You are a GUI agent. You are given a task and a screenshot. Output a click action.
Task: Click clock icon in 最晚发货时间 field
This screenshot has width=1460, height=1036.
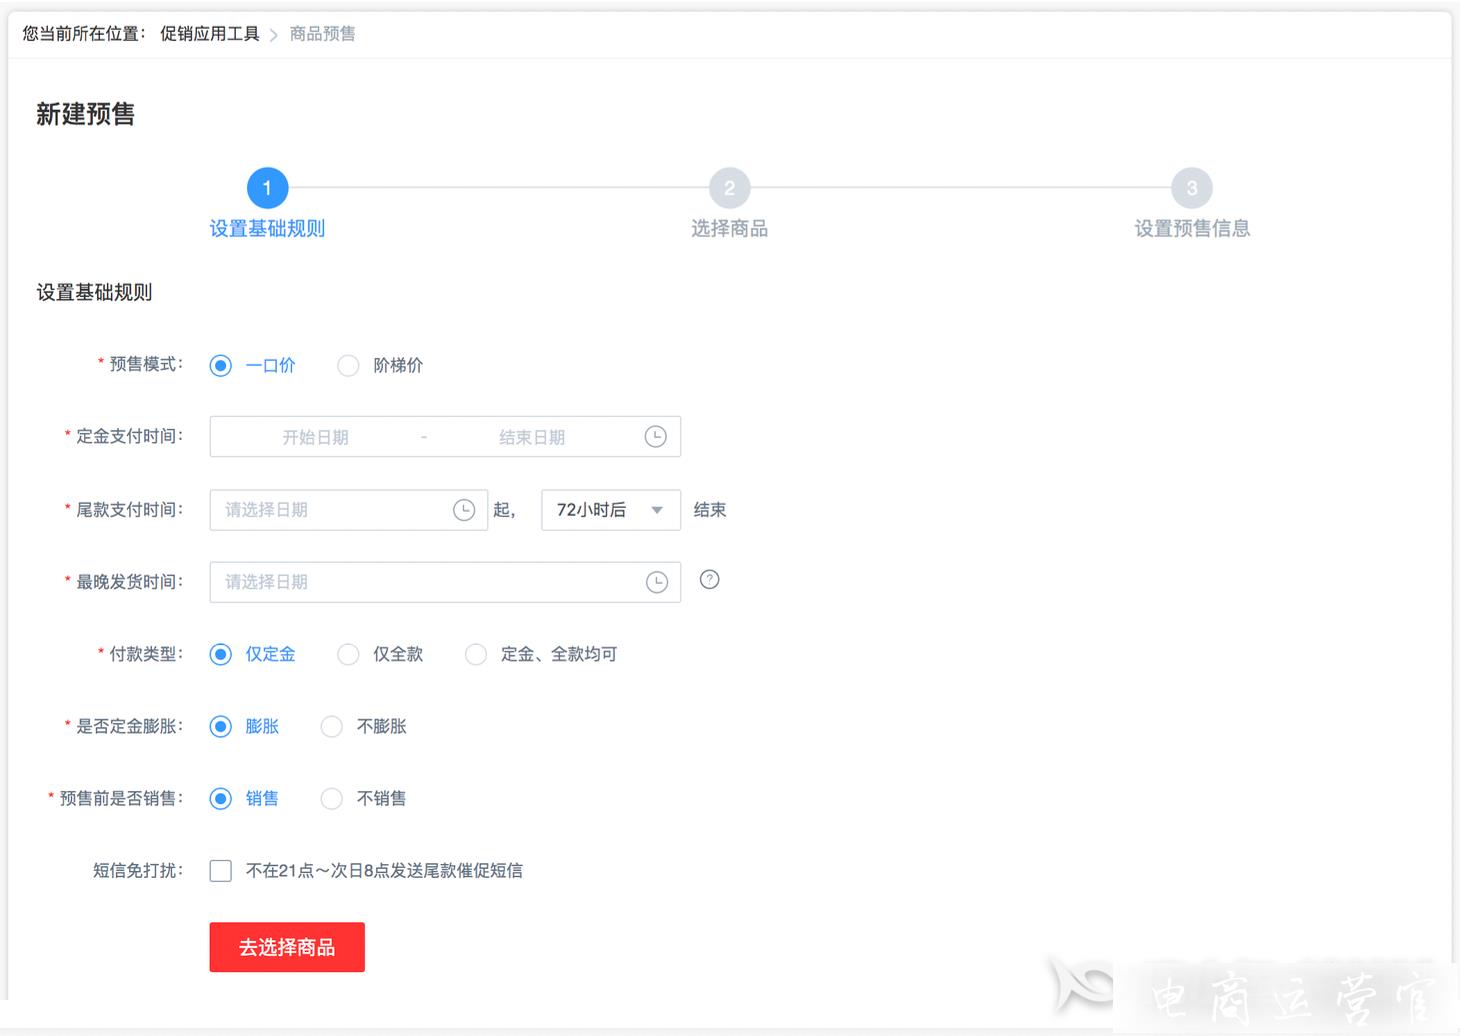(x=656, y=582)
